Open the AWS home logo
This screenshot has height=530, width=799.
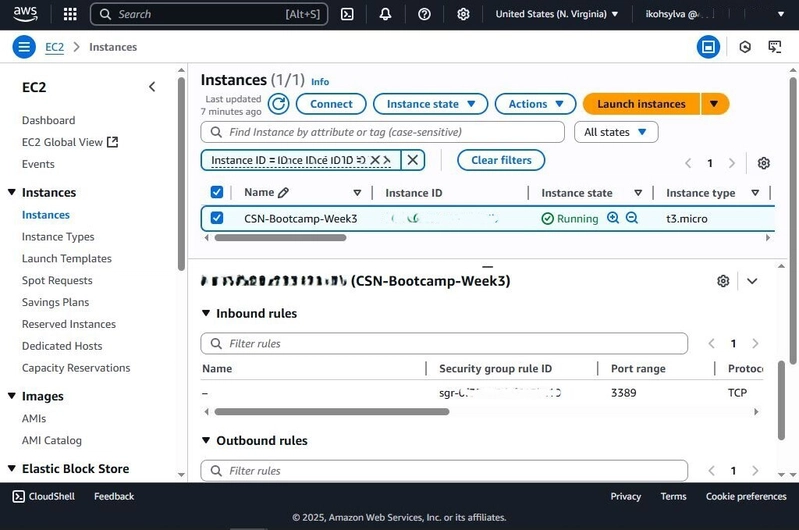click(25, 14)
